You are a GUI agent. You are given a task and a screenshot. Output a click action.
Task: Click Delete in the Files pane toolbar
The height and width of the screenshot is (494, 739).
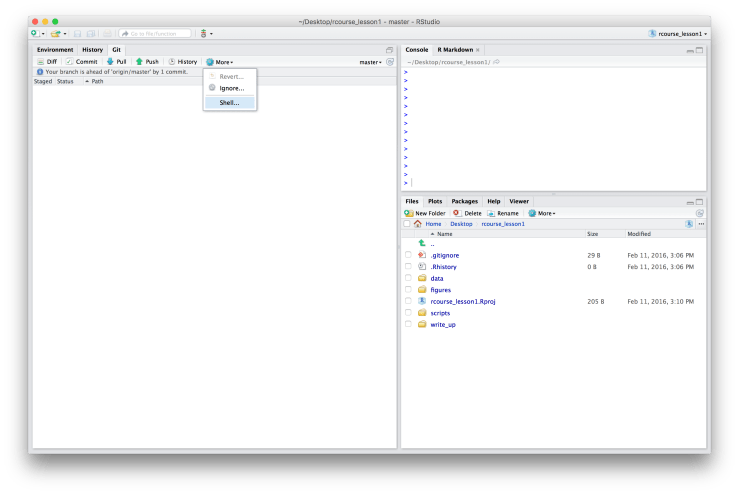467,213
